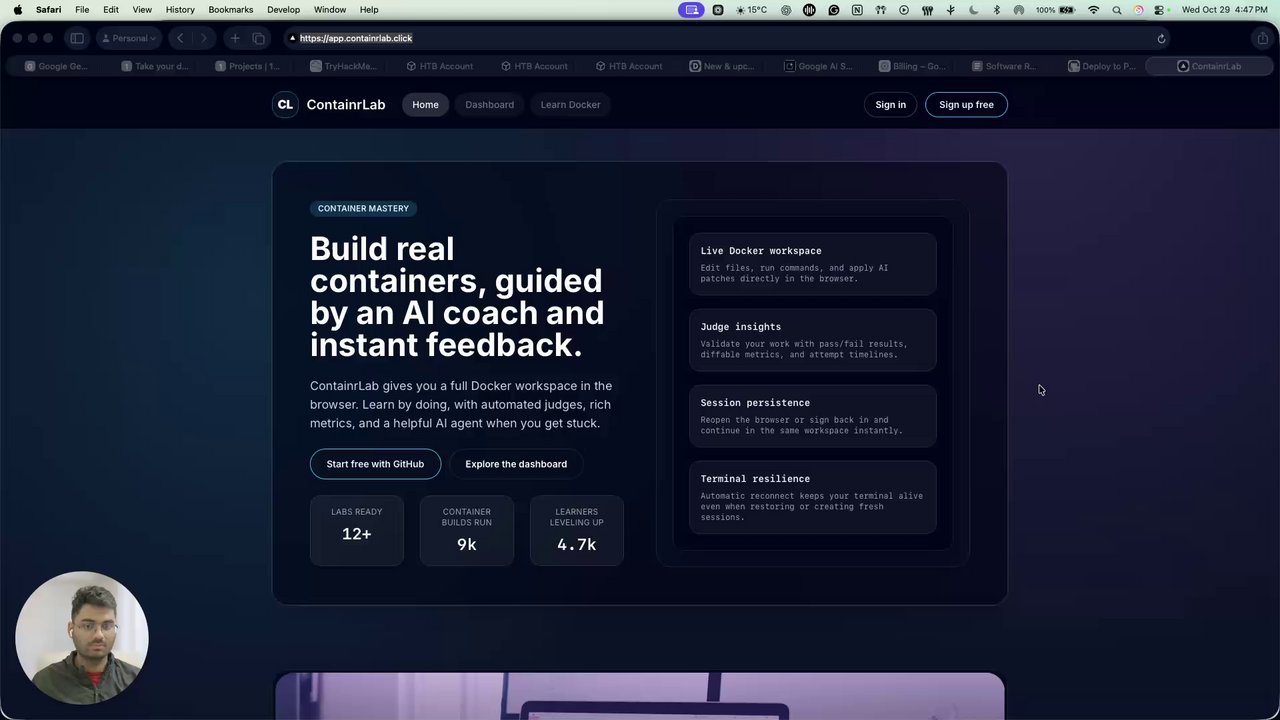Open the Grammarly menu bar icon
This screenshot has width=1280, height=720.
click(833, 10)
